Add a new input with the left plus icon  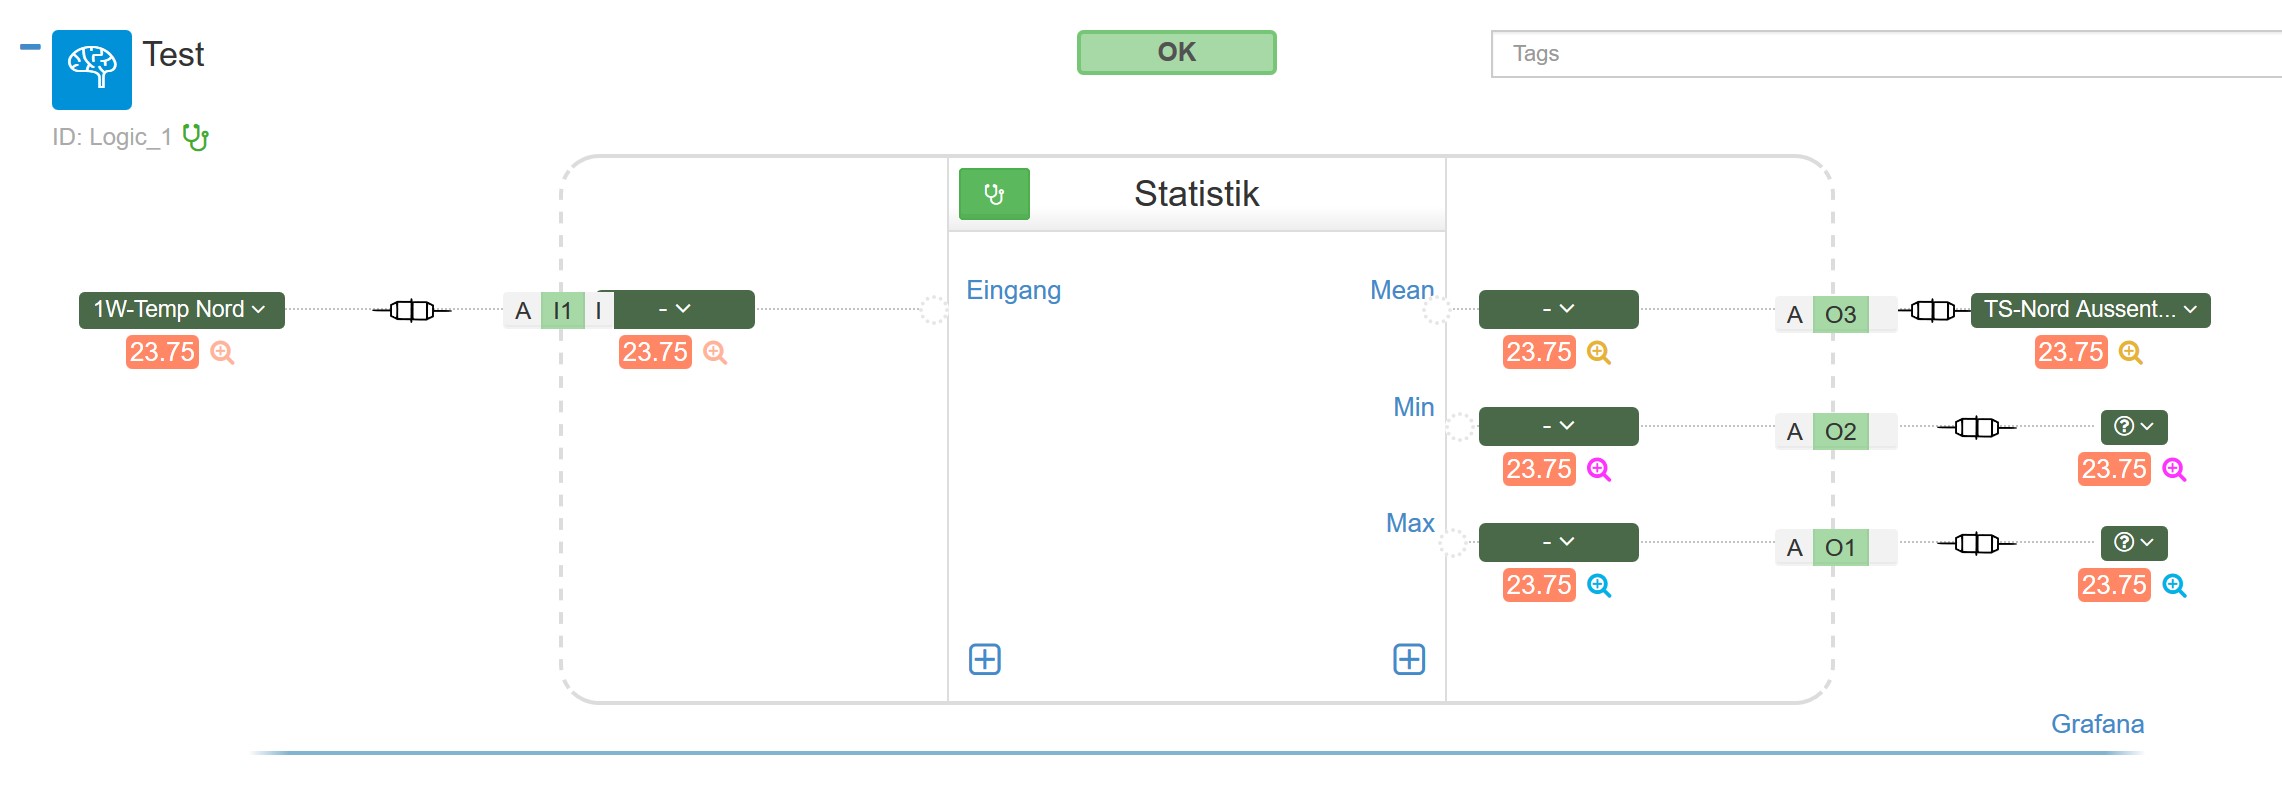tap(985, 659)
